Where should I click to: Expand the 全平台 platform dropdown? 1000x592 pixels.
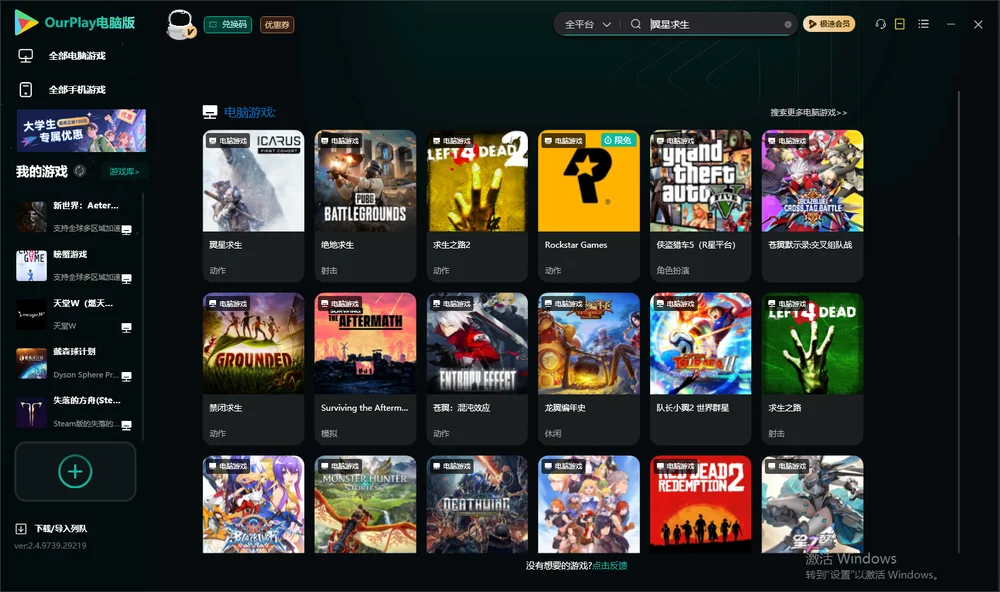tap(587, 24)
